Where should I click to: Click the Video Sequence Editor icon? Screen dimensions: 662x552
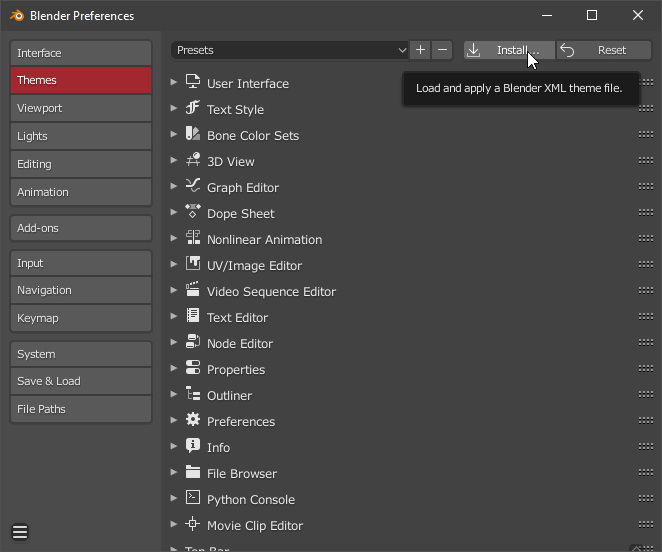click(193, 290)
